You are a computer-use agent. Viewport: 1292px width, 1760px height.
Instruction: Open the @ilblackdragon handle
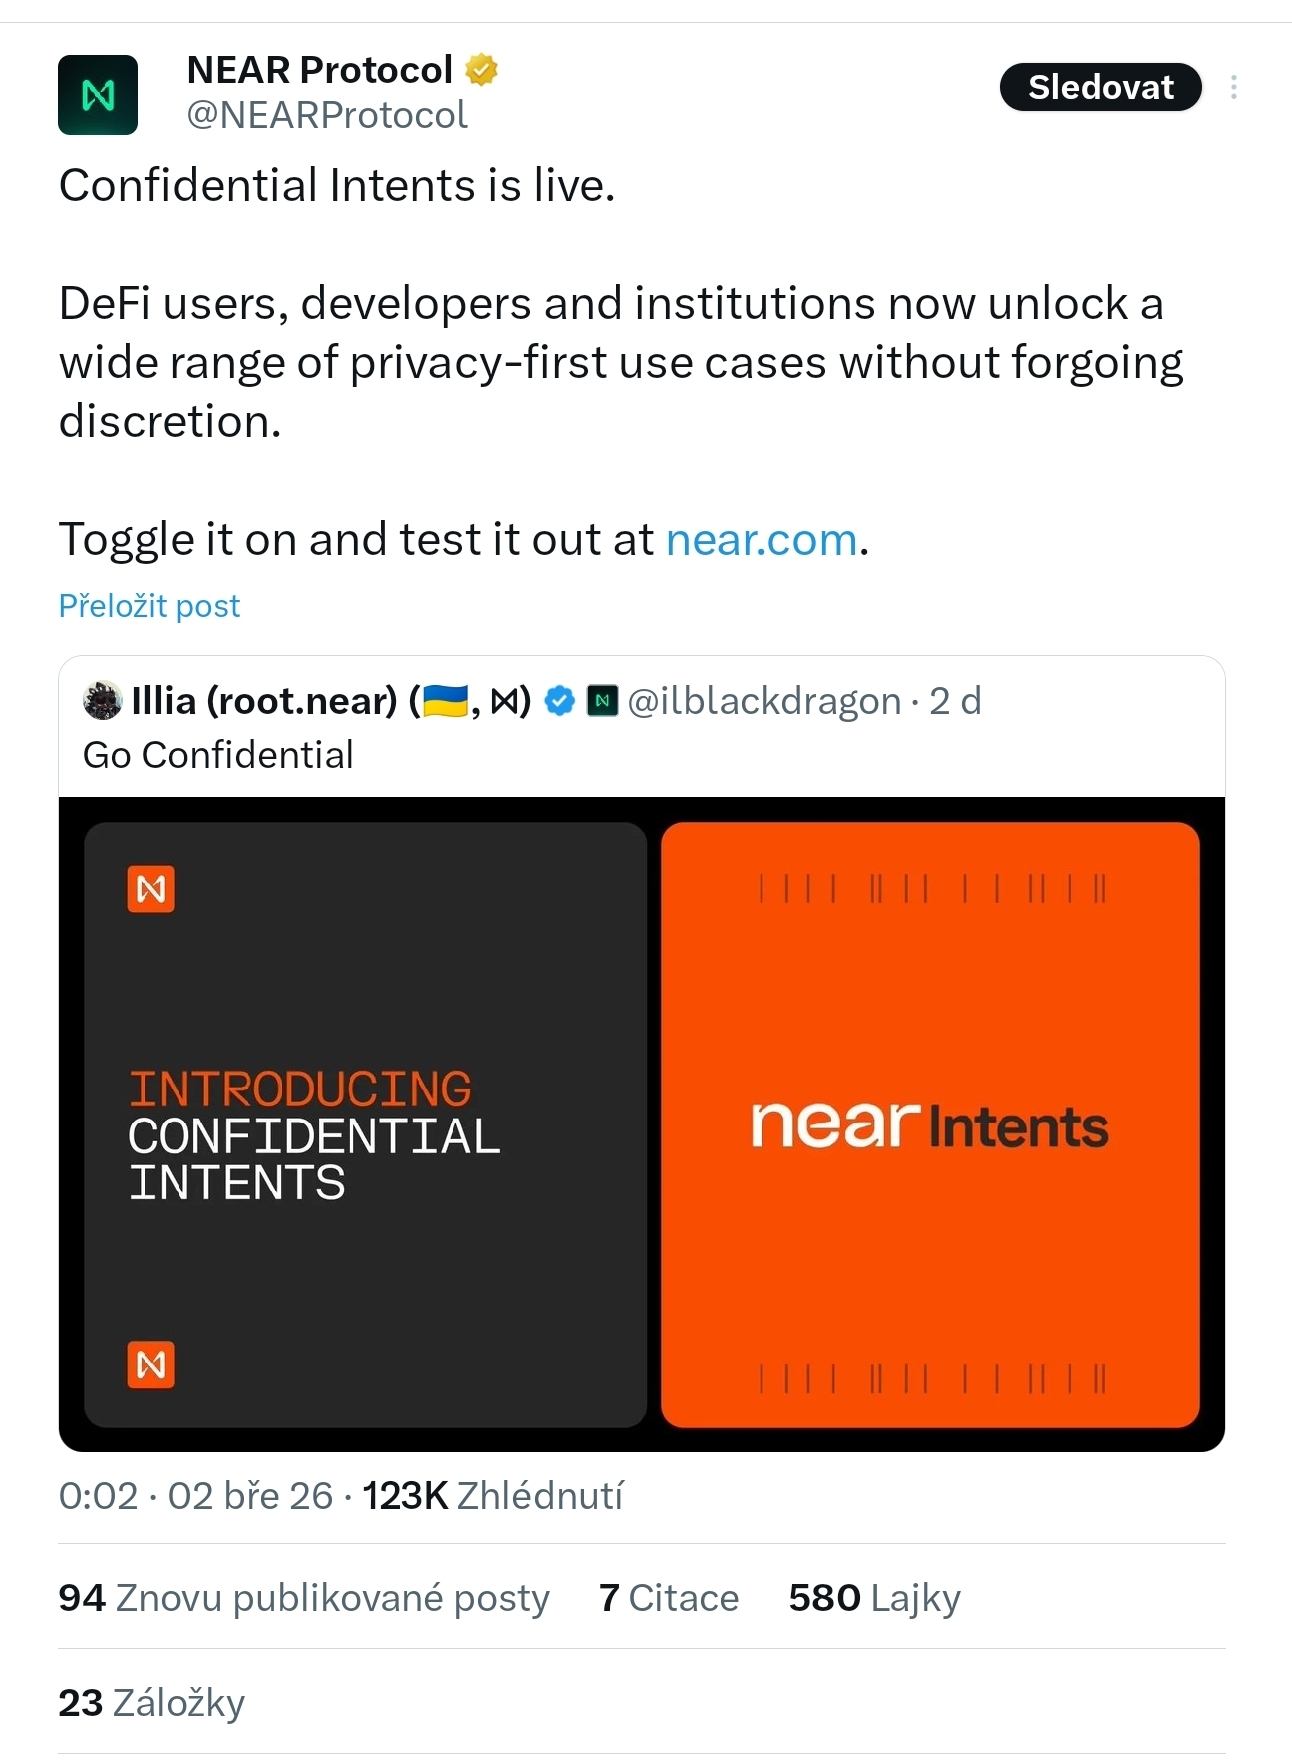[764, 701]
